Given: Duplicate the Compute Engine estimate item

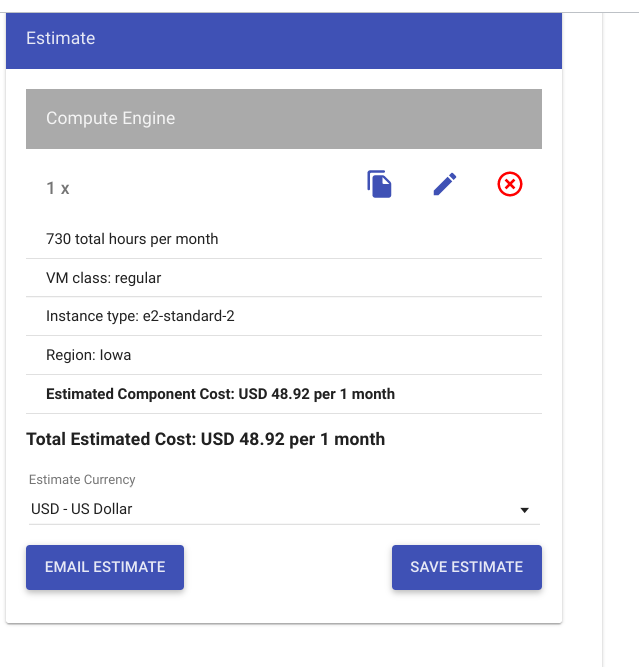Looking at the screenshot, I should (379, 185).
